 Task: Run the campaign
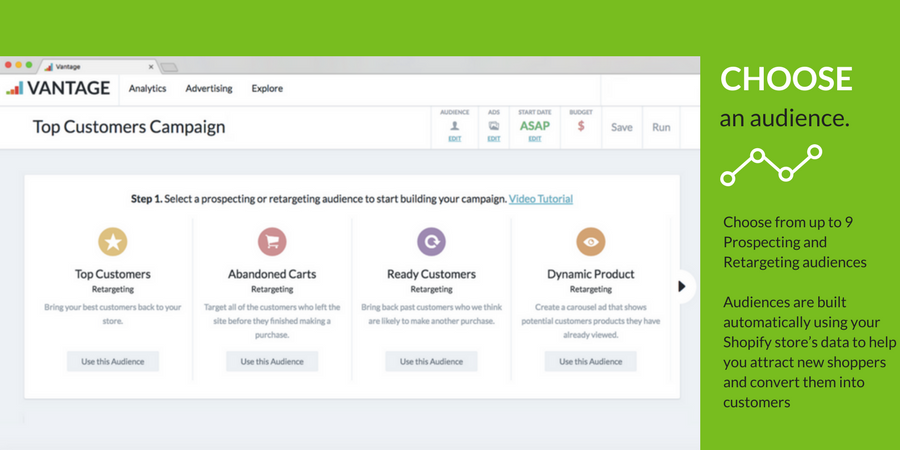point(661,127)
